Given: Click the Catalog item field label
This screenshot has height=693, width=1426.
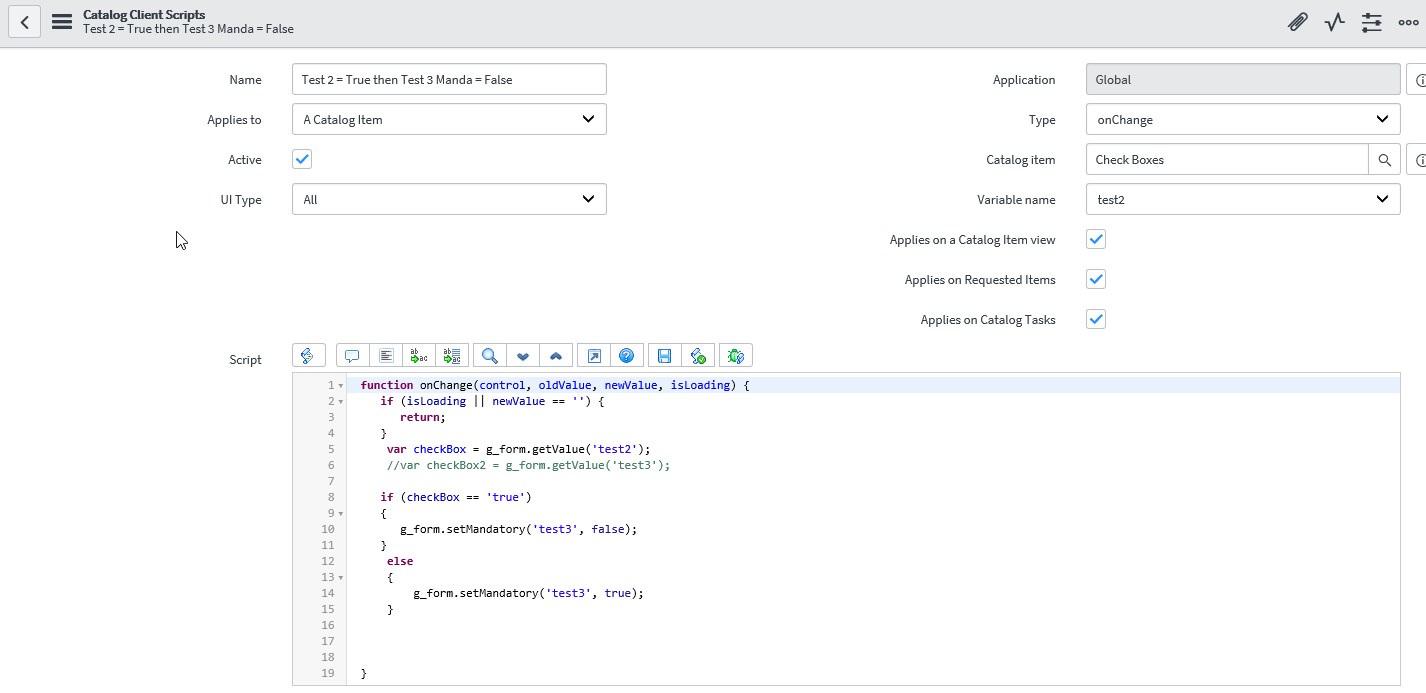Looking at the screenshot, I should tap(1021, 160).
